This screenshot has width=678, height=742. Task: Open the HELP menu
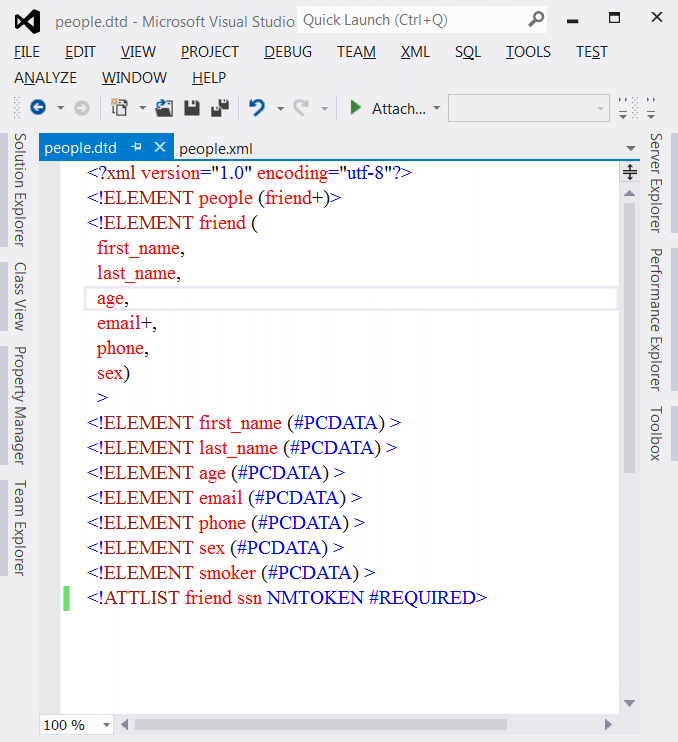[x=209, y=77]
